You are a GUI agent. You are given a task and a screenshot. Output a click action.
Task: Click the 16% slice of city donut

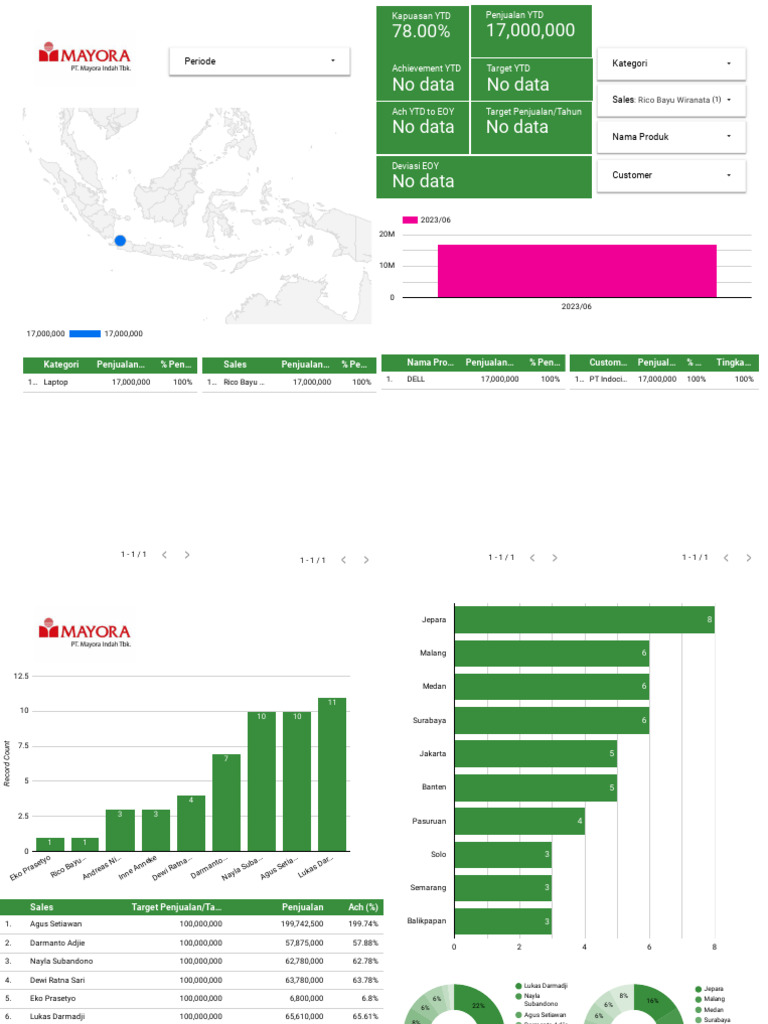coord(655,1001)
